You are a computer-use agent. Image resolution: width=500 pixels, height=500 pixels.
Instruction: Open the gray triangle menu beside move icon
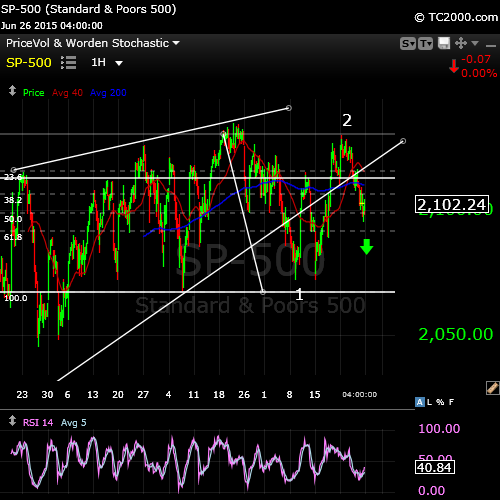click(475, 43)
